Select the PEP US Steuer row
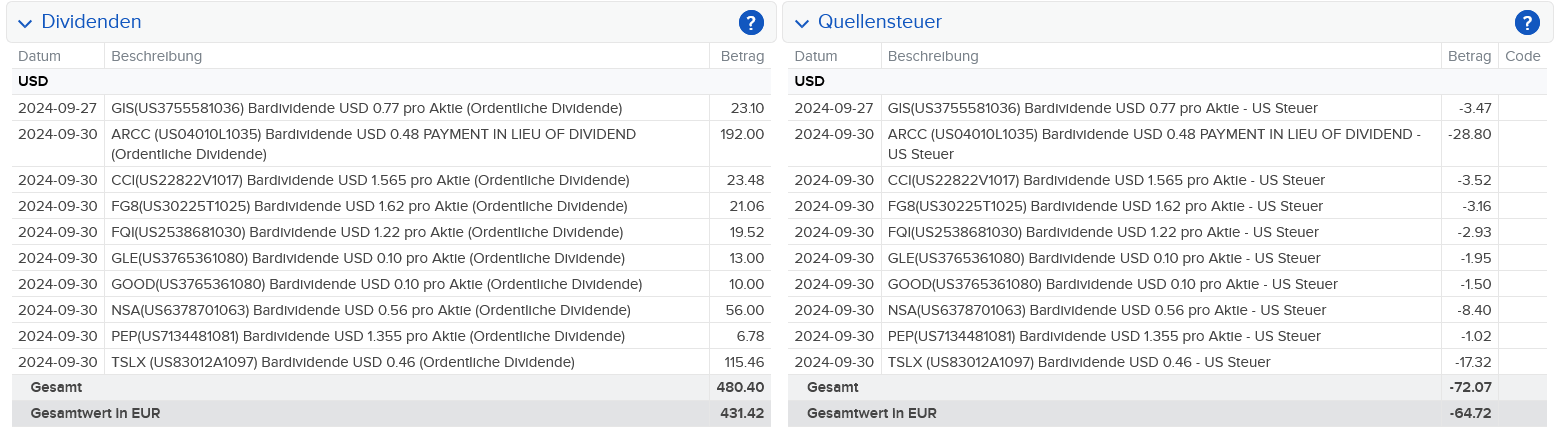The width and height of the screenshot is (1556, 433). (1105, 336)
